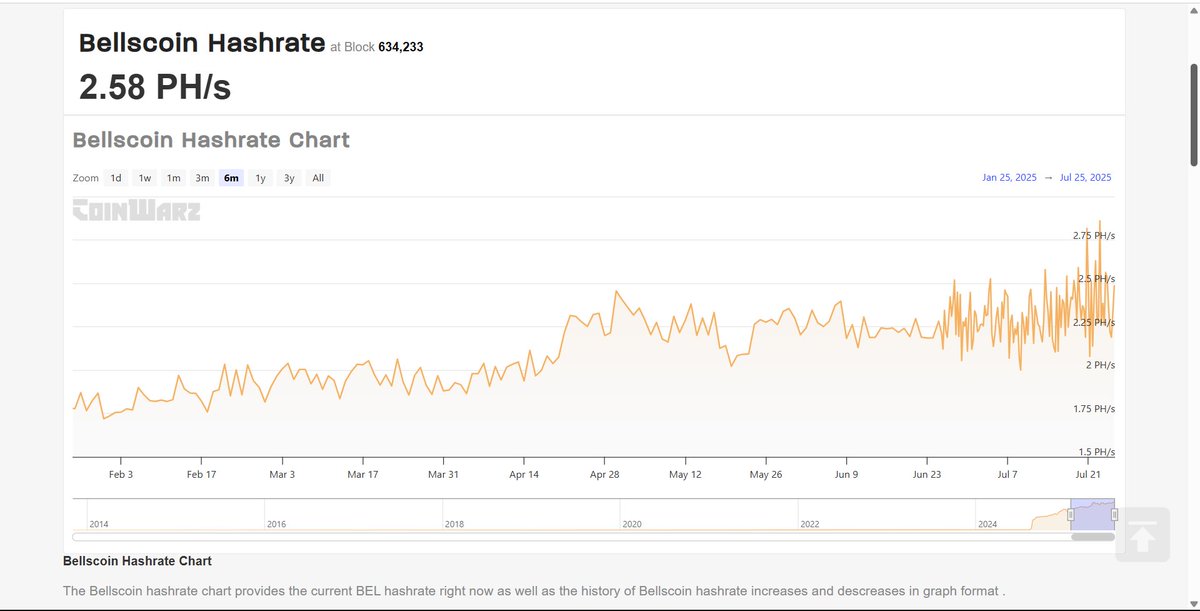Click the bold Bellscoin Hashrate Chart subheading
Viewport: 1200px width, 611px height.
coord(137,561)
